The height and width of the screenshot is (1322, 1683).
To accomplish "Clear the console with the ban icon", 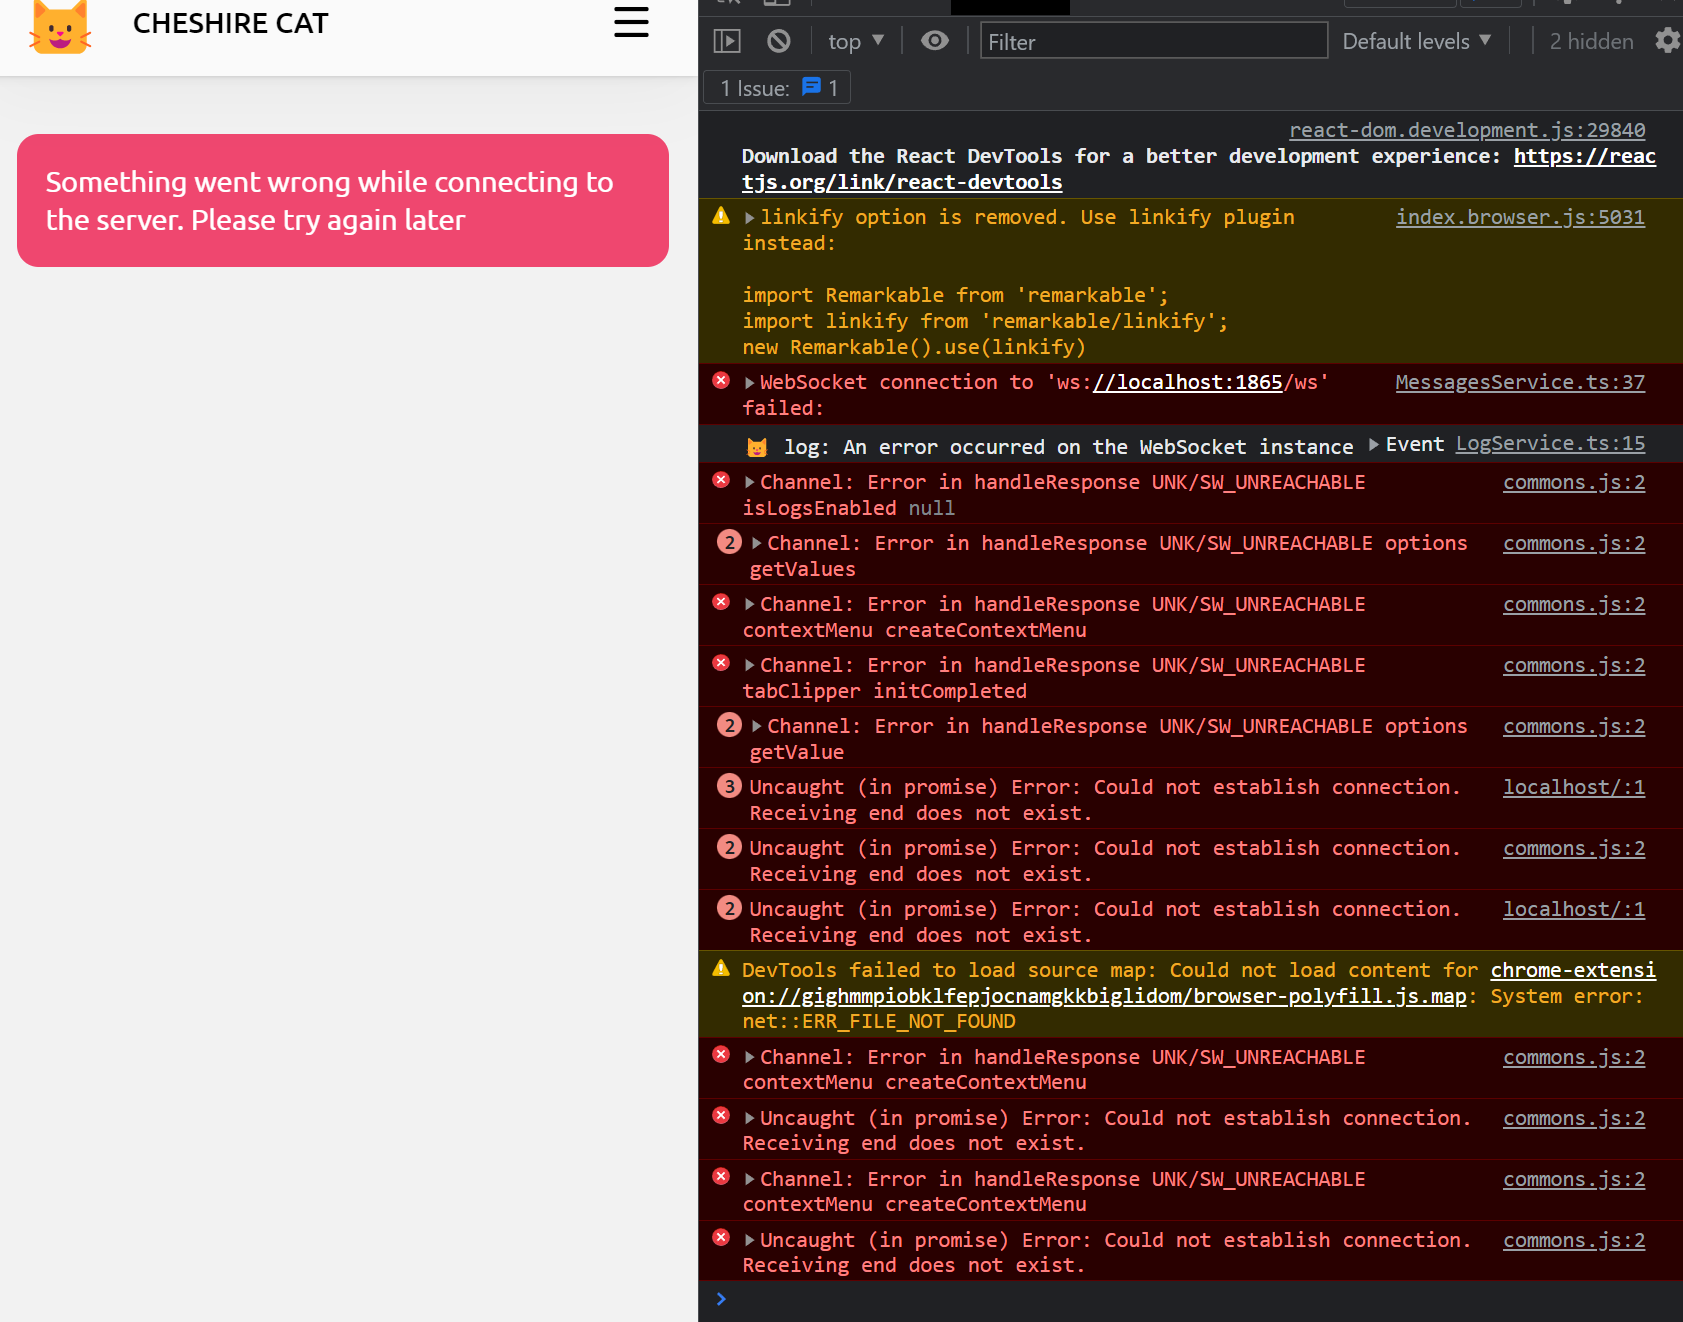I will tap(779, 40).
